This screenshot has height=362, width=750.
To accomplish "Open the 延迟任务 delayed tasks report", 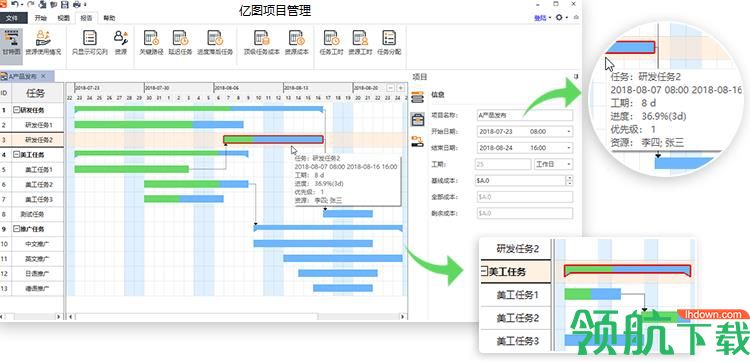I will (180, 43).
